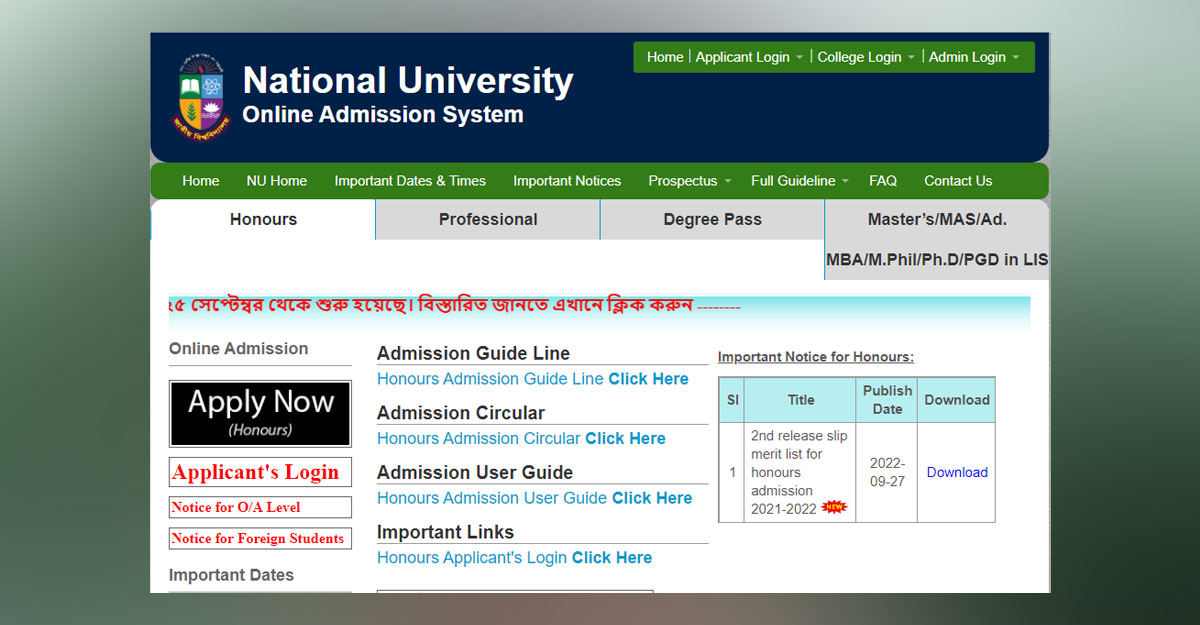Go to Important Notices in navigation bar
This screenshot has width=1200, height=625.
567,181
